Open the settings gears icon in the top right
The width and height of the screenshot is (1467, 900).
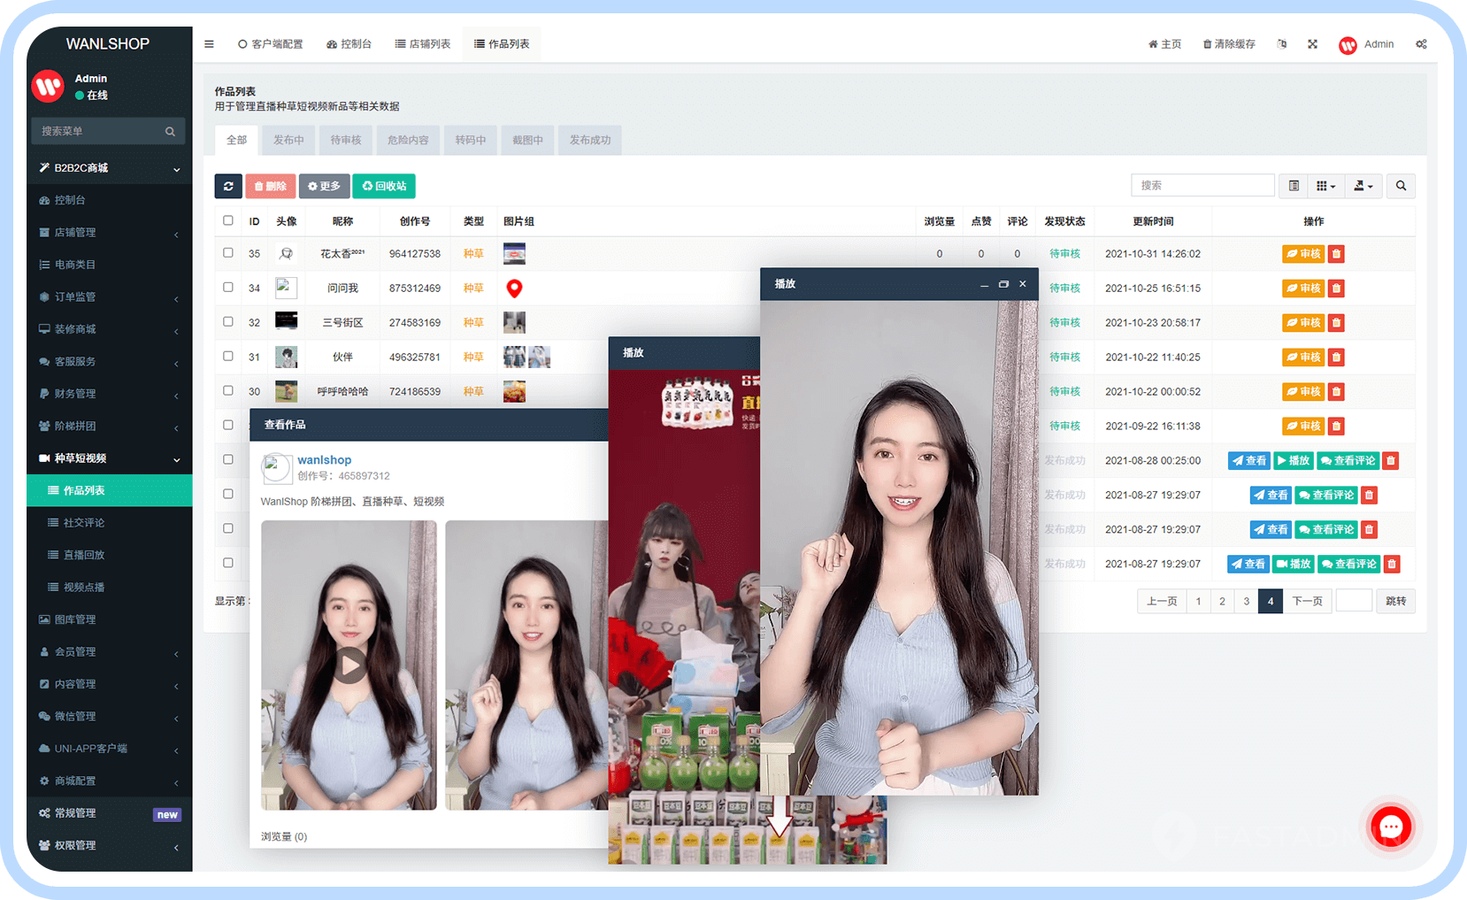point(1421,44)
